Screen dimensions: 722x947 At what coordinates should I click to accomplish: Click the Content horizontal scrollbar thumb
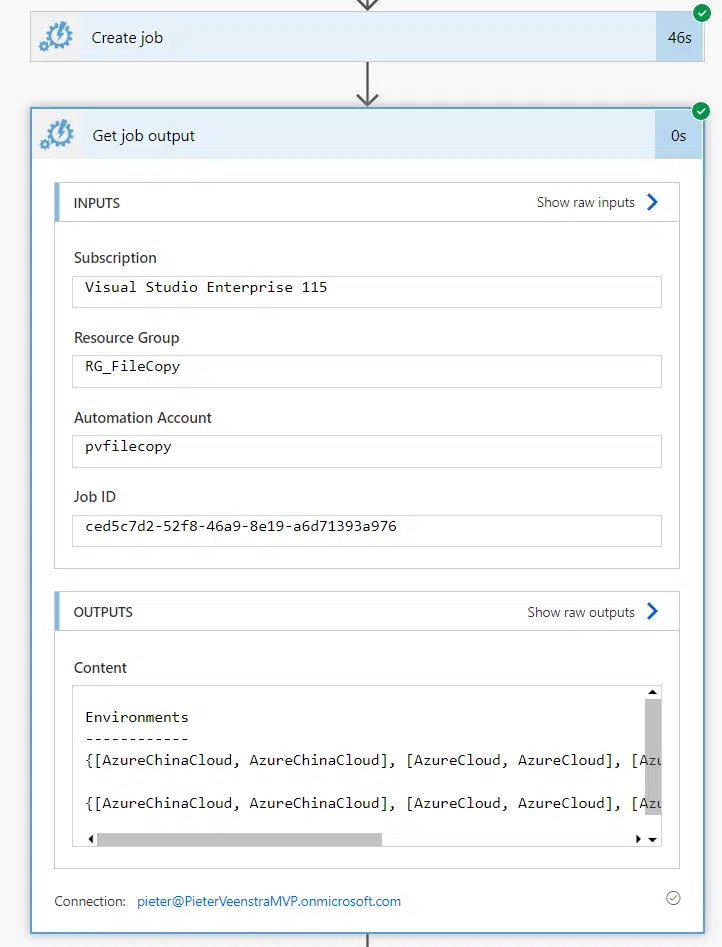[239, 839]
